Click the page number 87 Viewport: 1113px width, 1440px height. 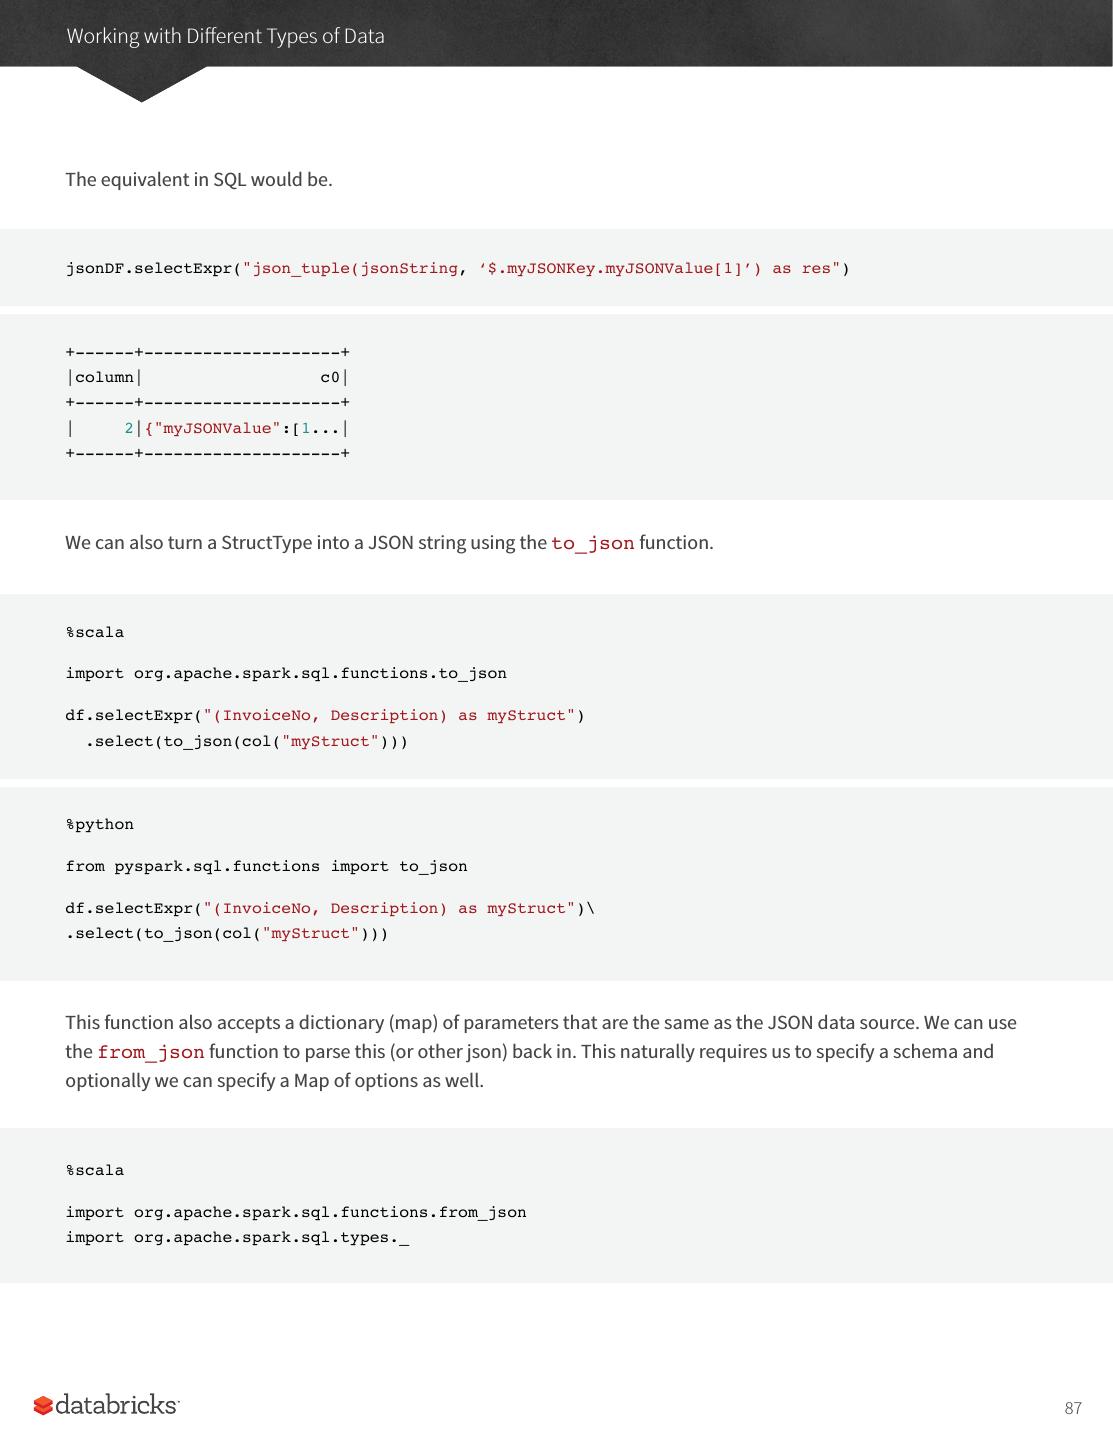[1073, 1408]
